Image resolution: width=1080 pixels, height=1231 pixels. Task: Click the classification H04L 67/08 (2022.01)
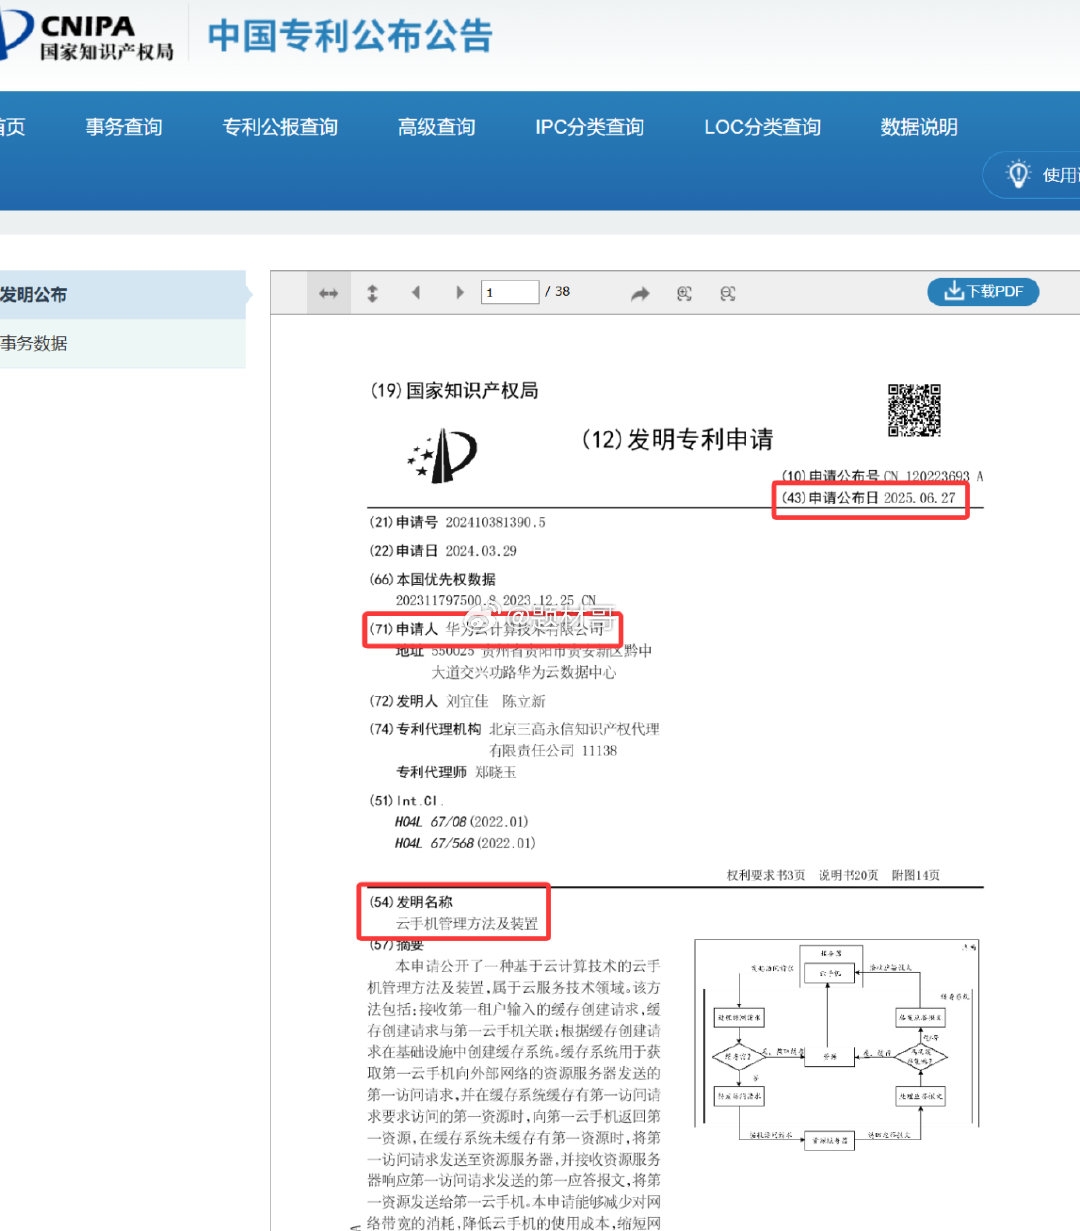tap(461, 822)
